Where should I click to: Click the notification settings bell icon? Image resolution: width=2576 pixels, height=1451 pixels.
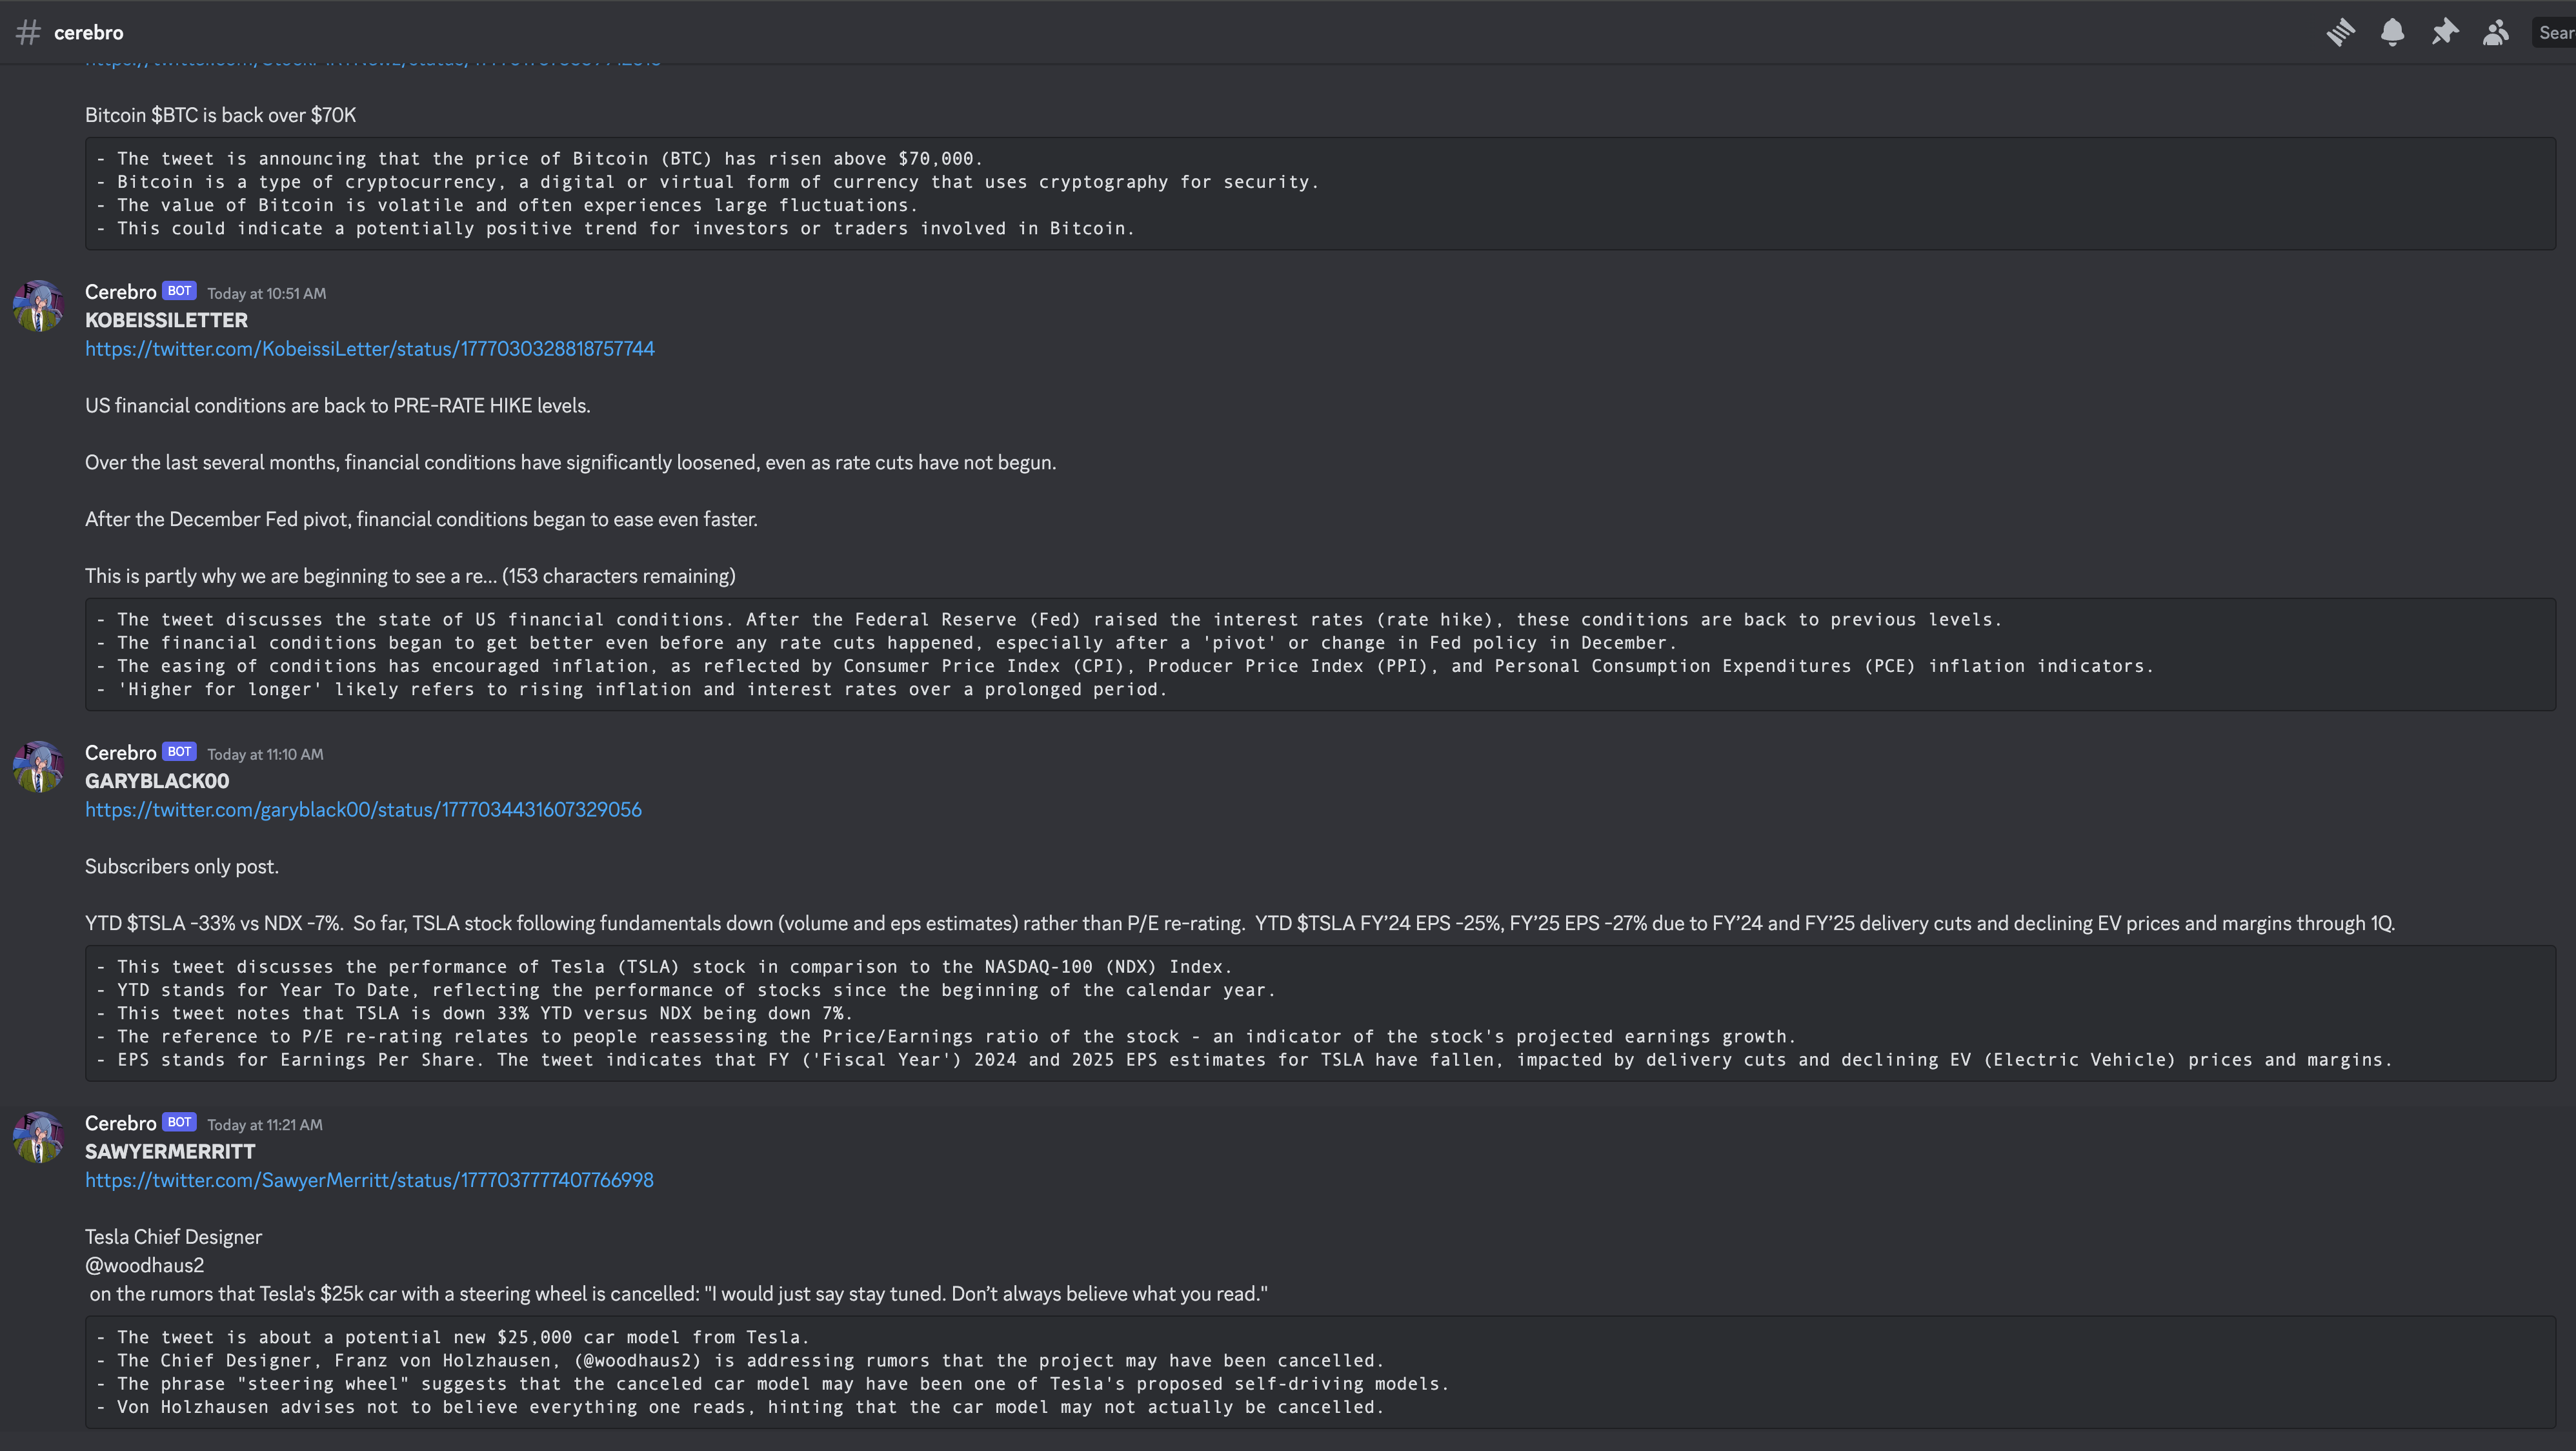(2392, 32)
